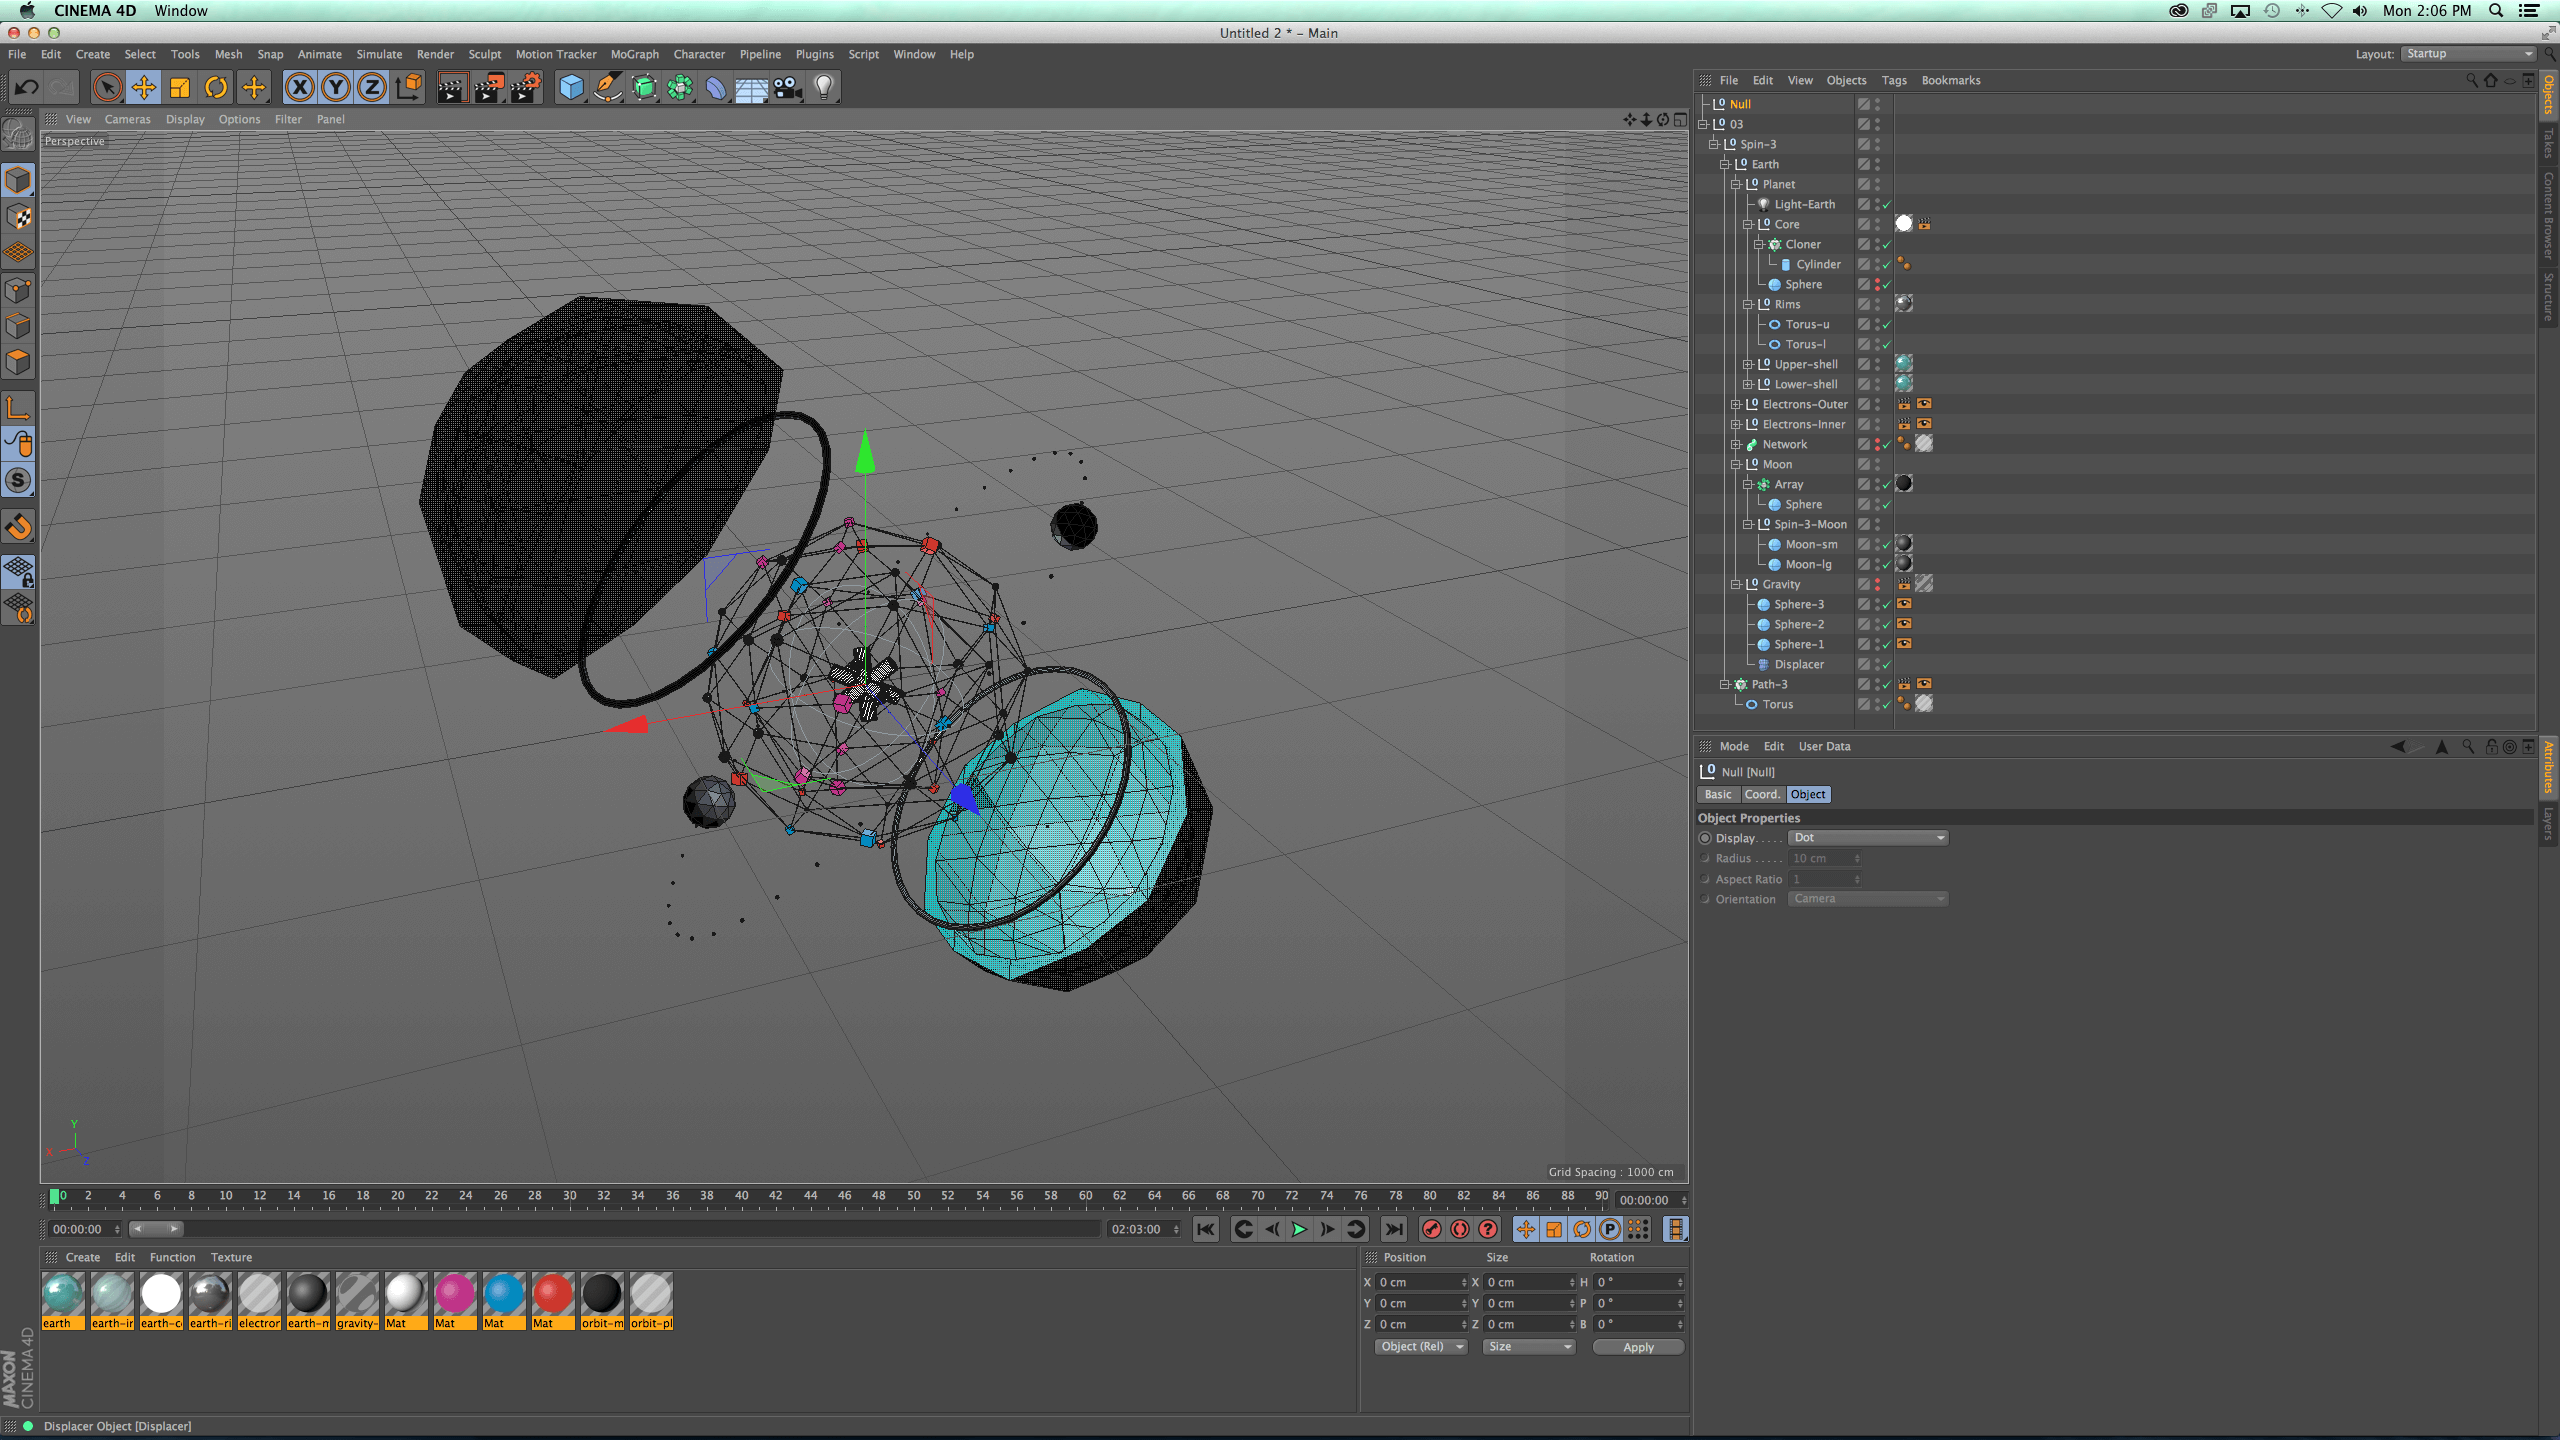
Task: Open the MoGraph menu
Action: tap(635, 54)
